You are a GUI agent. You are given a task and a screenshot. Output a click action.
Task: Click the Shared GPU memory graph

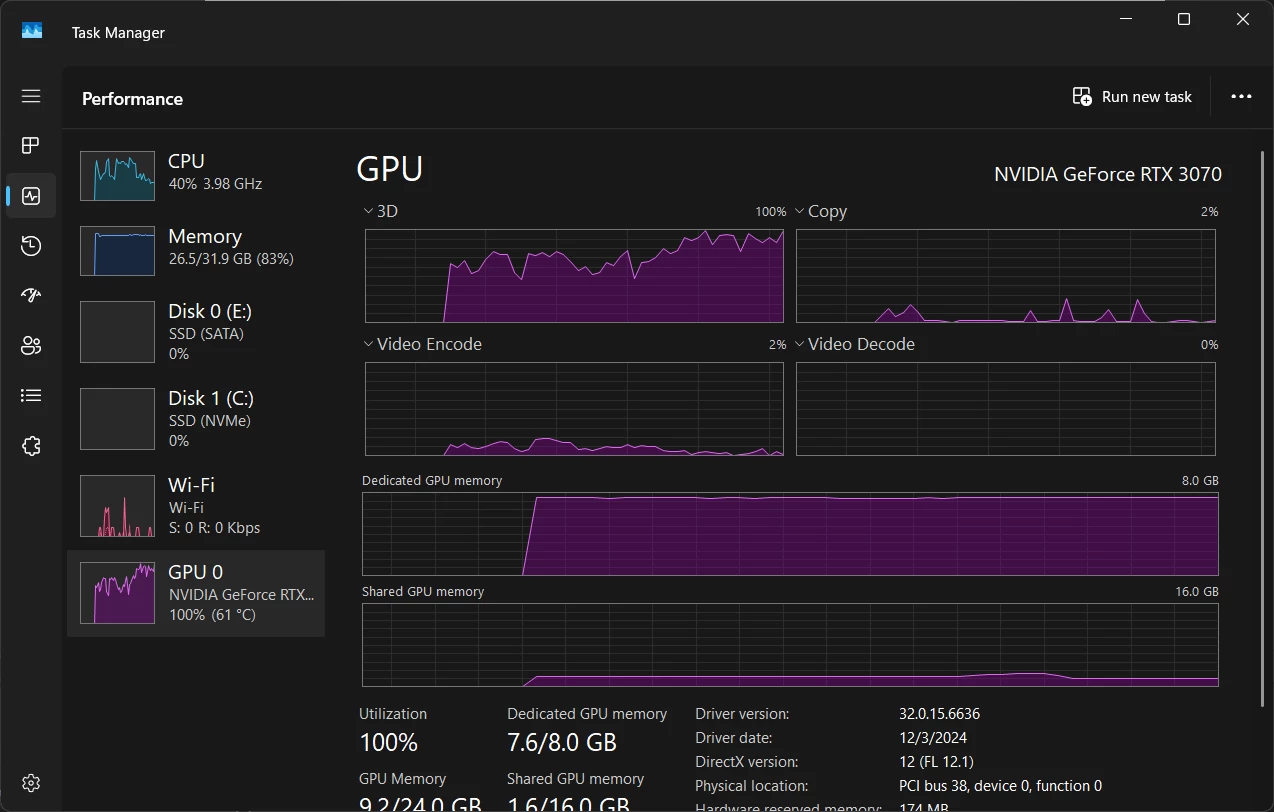pos(790,645)
